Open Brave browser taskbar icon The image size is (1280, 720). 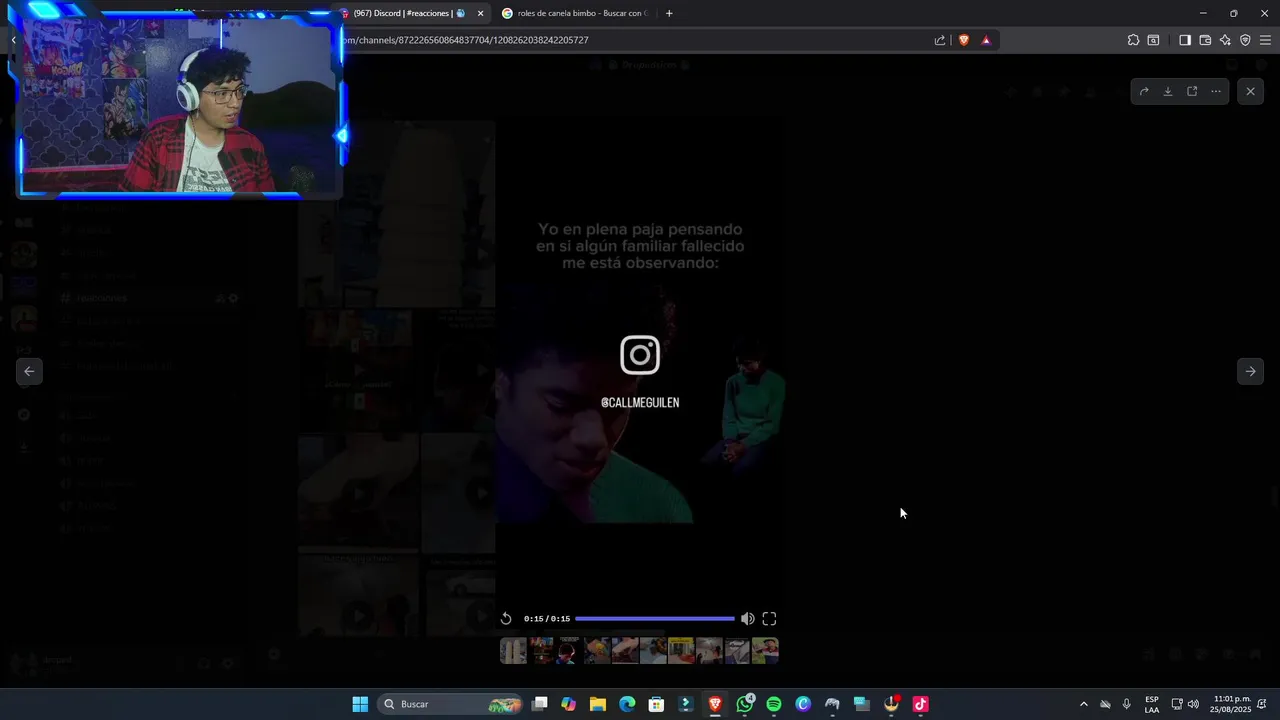click(x=715, y=704)
